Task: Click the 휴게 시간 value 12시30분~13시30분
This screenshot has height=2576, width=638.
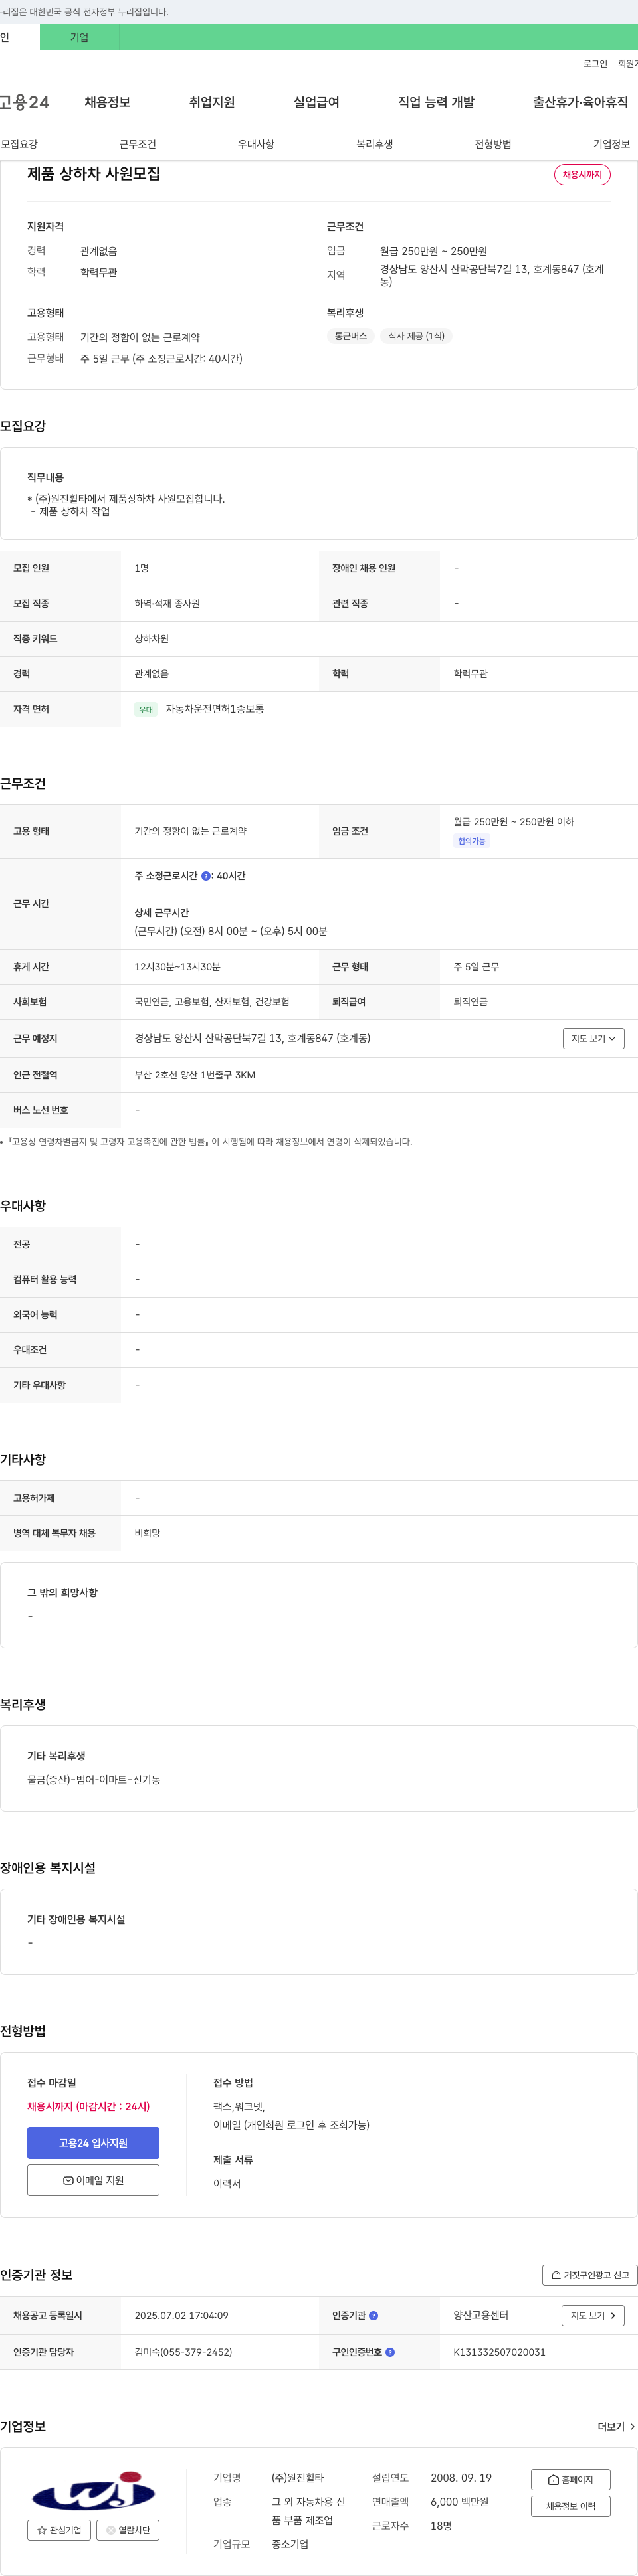Action: click(x=177, y=967)
